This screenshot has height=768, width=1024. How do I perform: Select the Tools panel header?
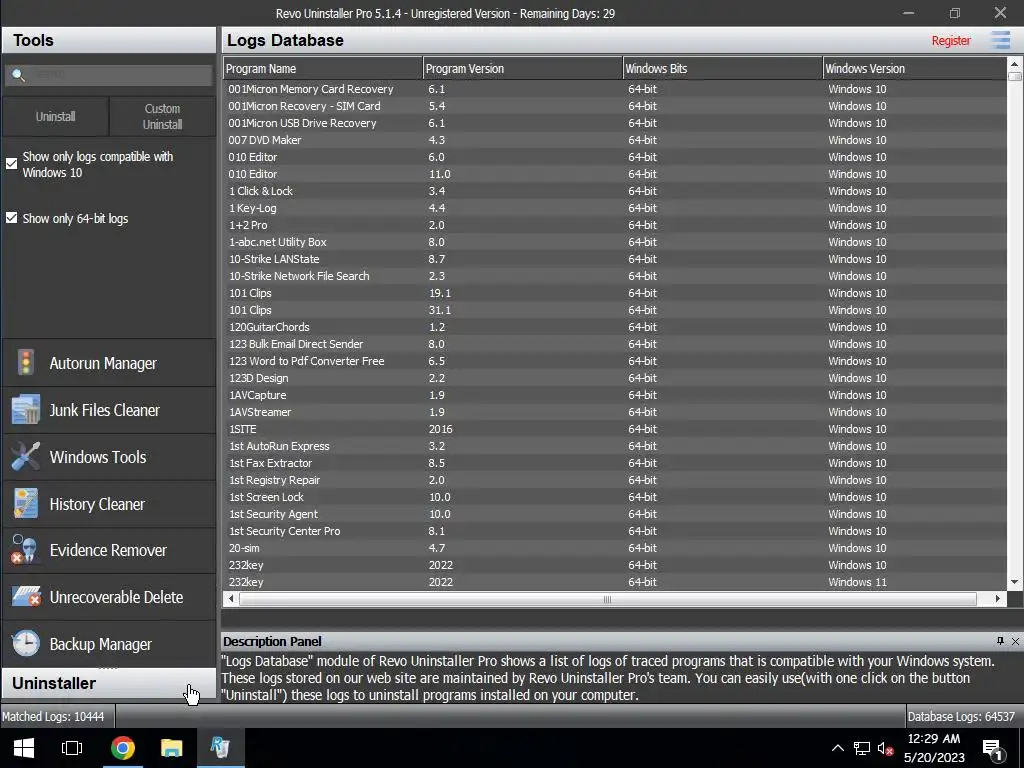pos(108,40)
